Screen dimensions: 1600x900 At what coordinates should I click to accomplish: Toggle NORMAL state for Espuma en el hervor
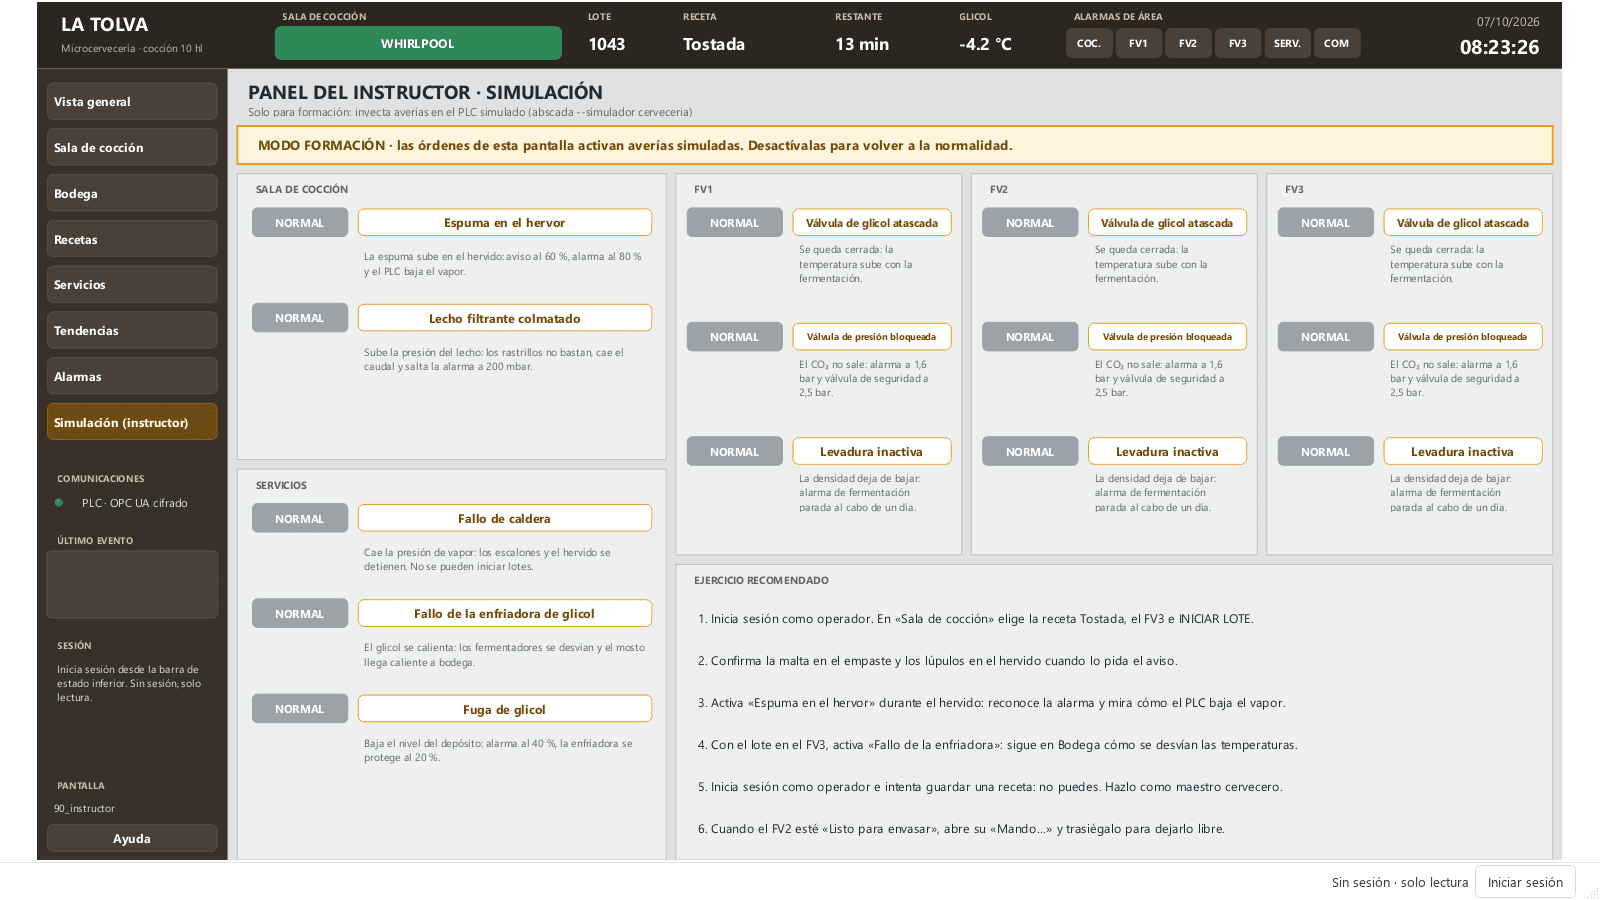click(300, 222)
